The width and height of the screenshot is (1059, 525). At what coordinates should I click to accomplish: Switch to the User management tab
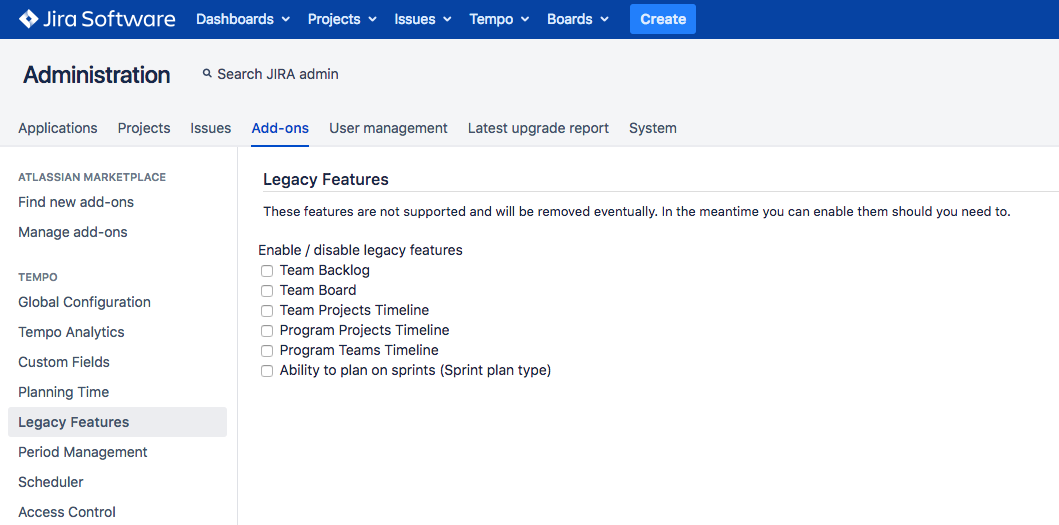pos(388,128)
